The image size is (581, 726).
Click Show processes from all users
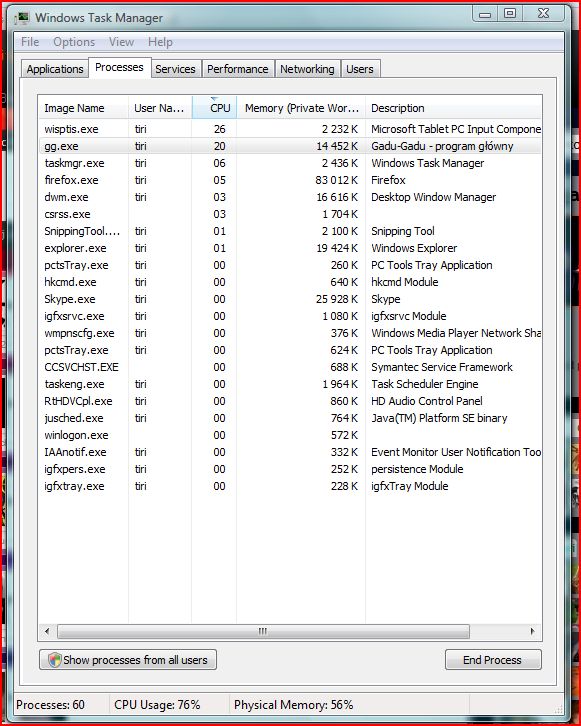(x=128, y=660)
